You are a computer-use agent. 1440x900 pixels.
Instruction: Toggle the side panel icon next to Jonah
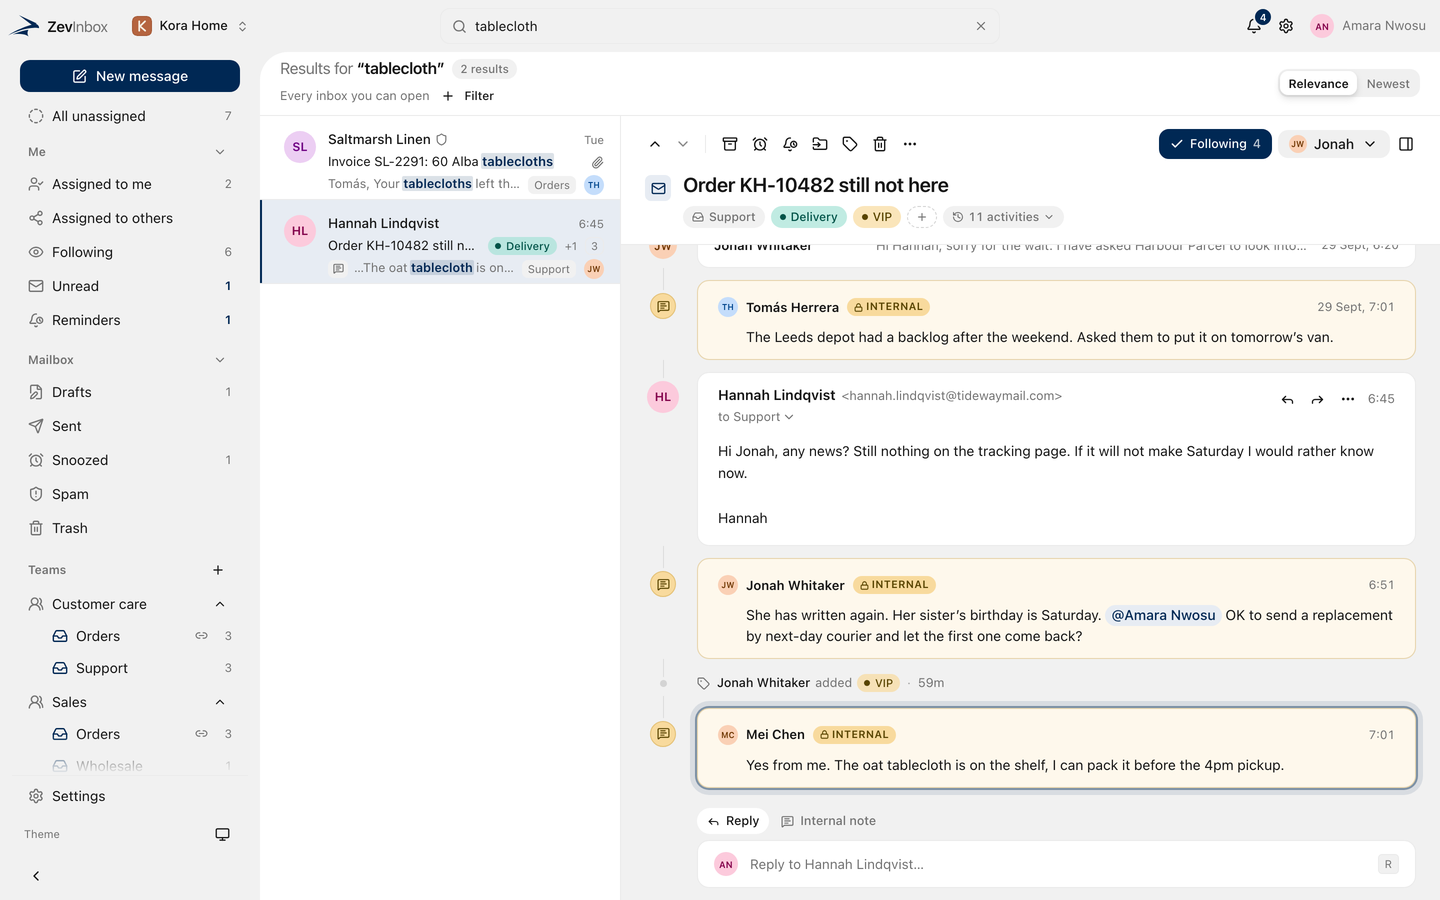click(1406, 144)
